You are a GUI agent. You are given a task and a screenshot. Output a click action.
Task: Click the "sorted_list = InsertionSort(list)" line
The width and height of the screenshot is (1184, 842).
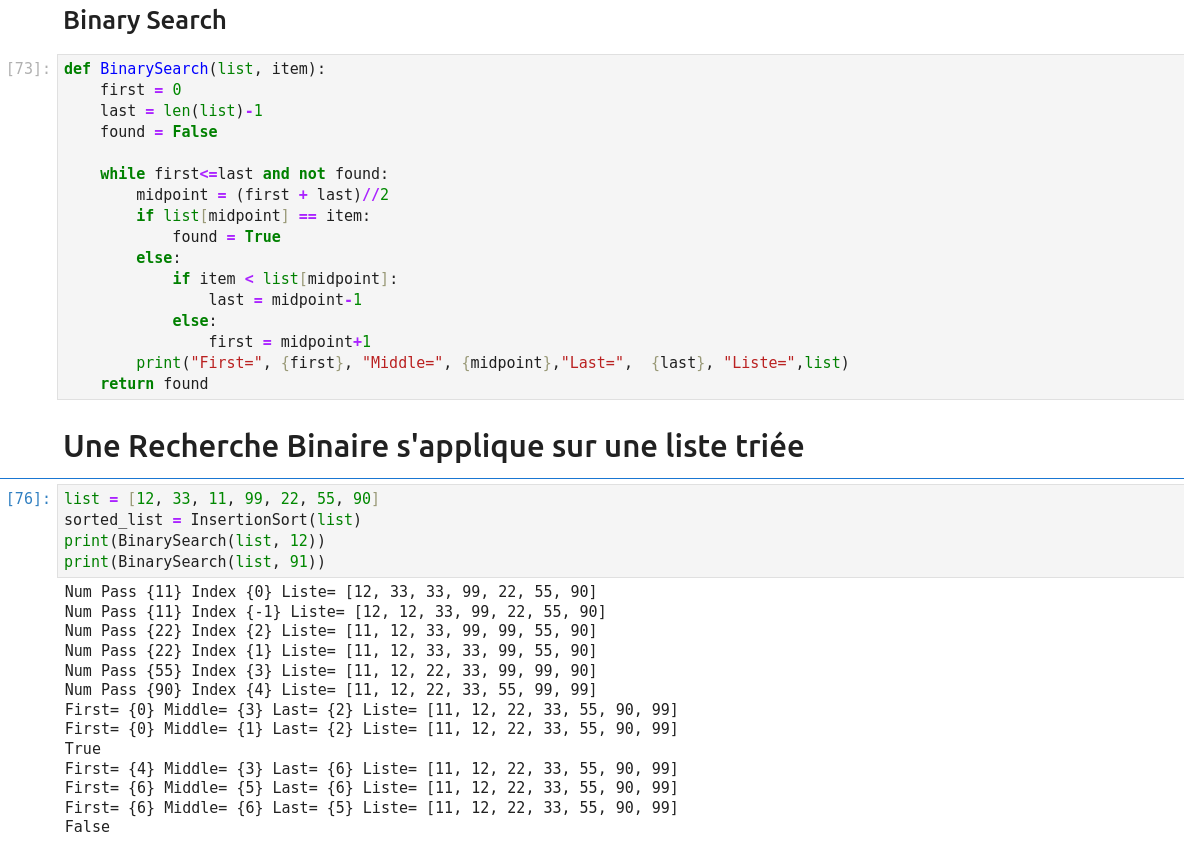[213, 520]
